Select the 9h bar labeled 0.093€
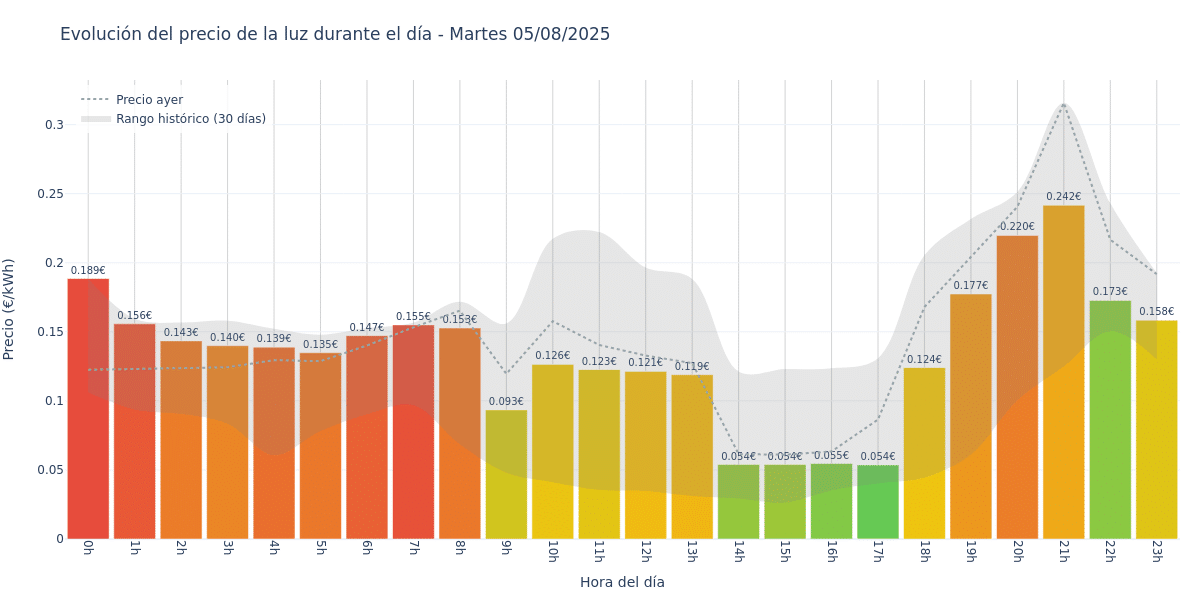The width and height of the screenshot is (1200, 600). tap(506, 474)
